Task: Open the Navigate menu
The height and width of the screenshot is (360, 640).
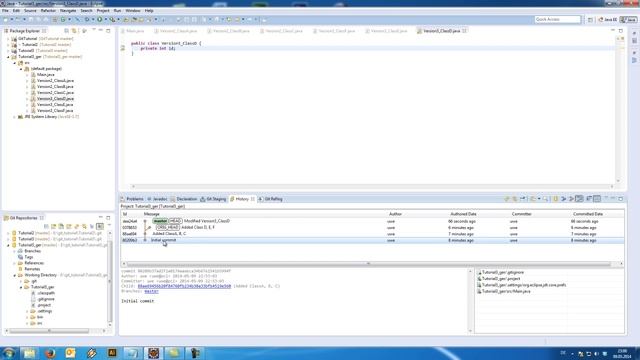Action: point(68,11)
